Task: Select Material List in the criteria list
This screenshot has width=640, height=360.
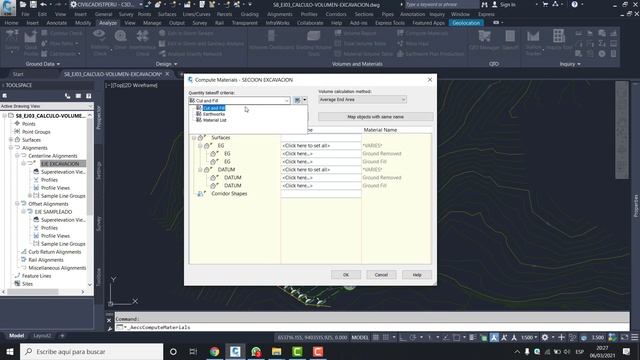Action: [x=215, y=120]
